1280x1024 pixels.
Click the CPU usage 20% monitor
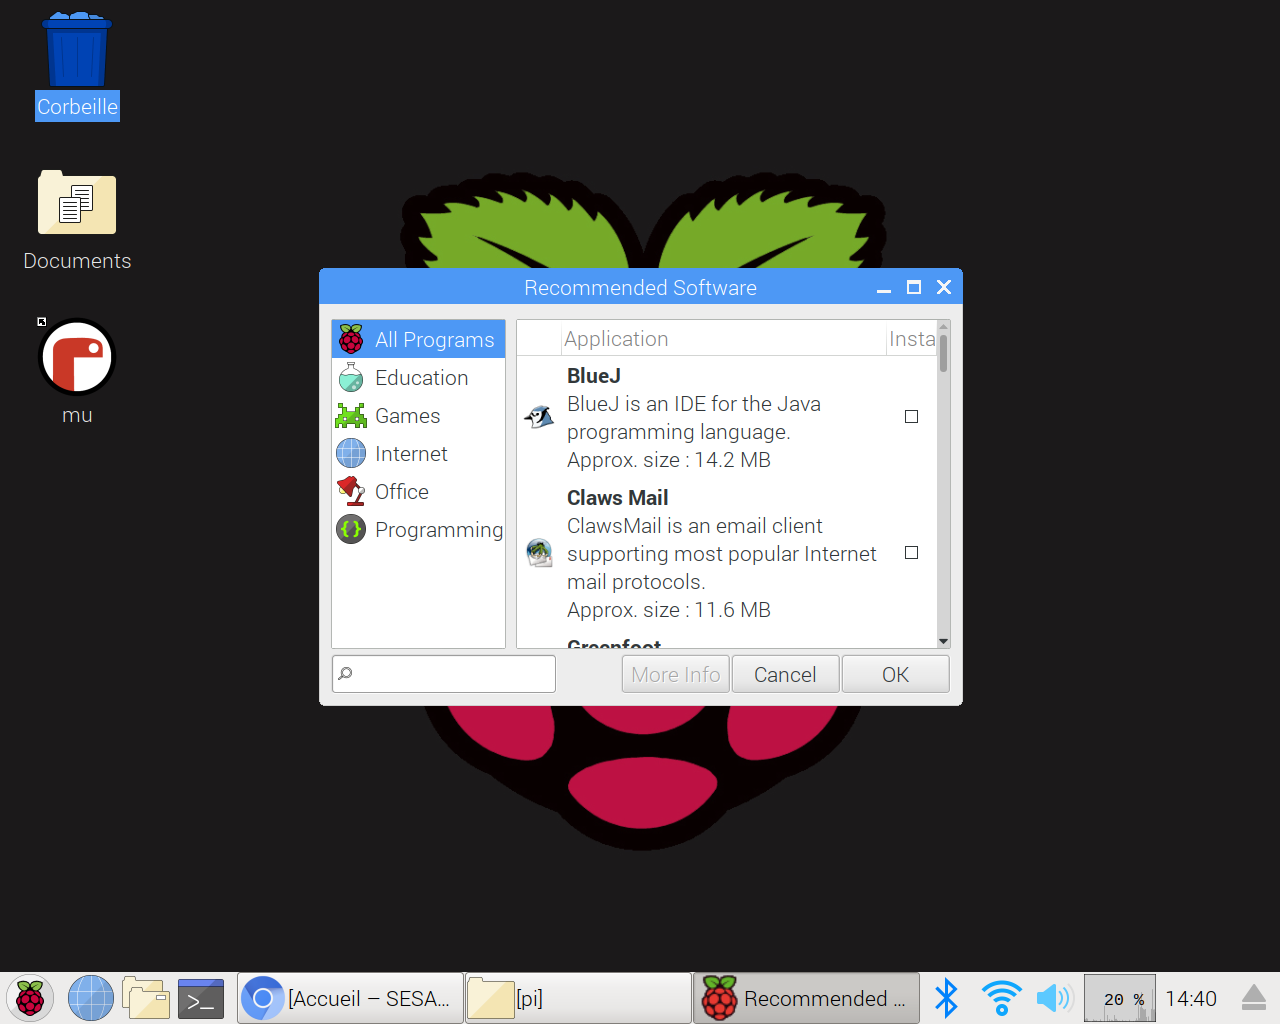tap(1120, 998)
